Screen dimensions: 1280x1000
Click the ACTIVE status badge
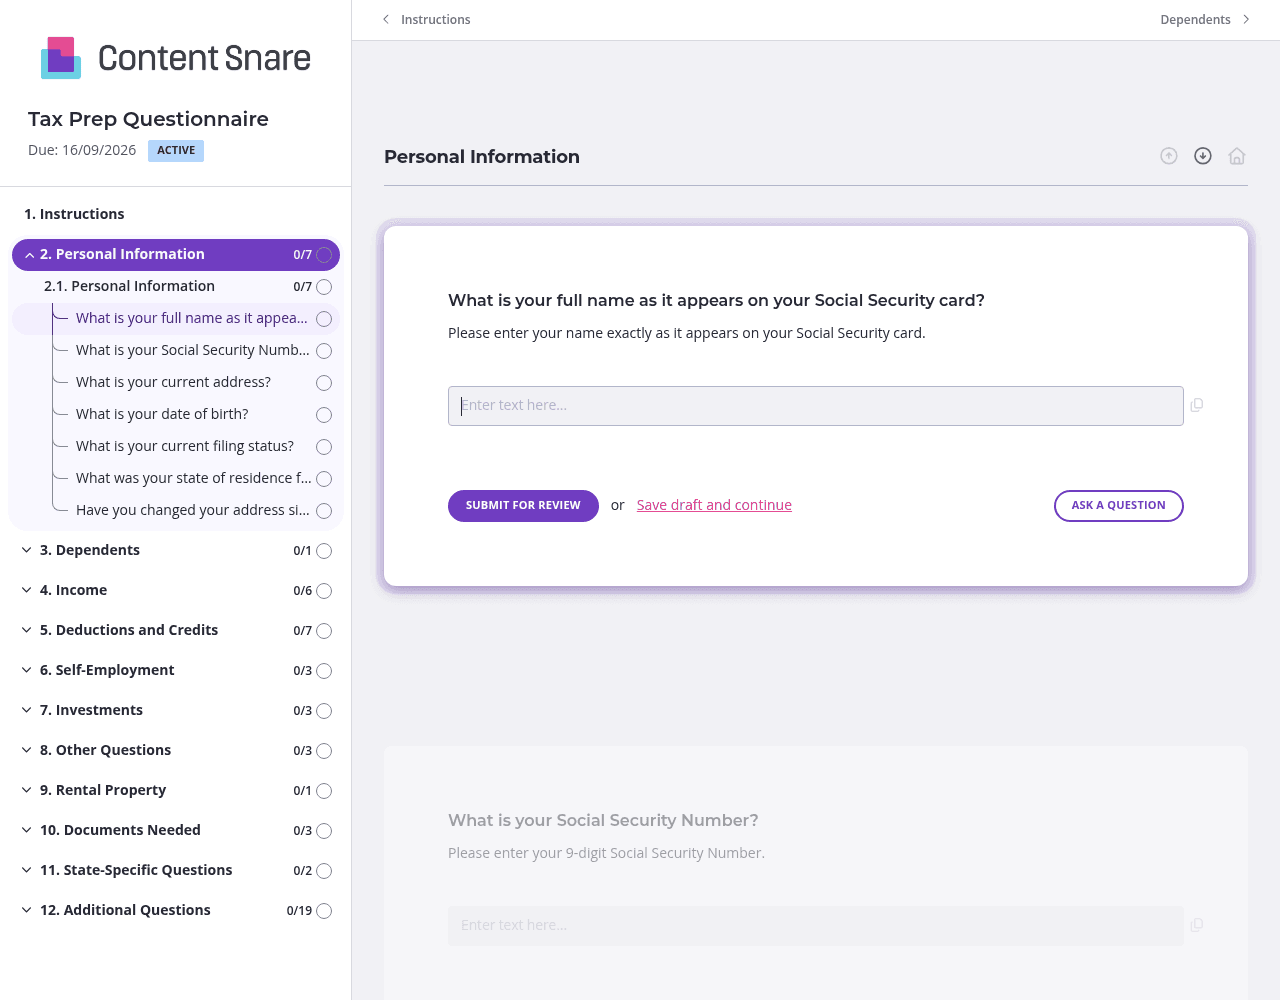[176, 151]
